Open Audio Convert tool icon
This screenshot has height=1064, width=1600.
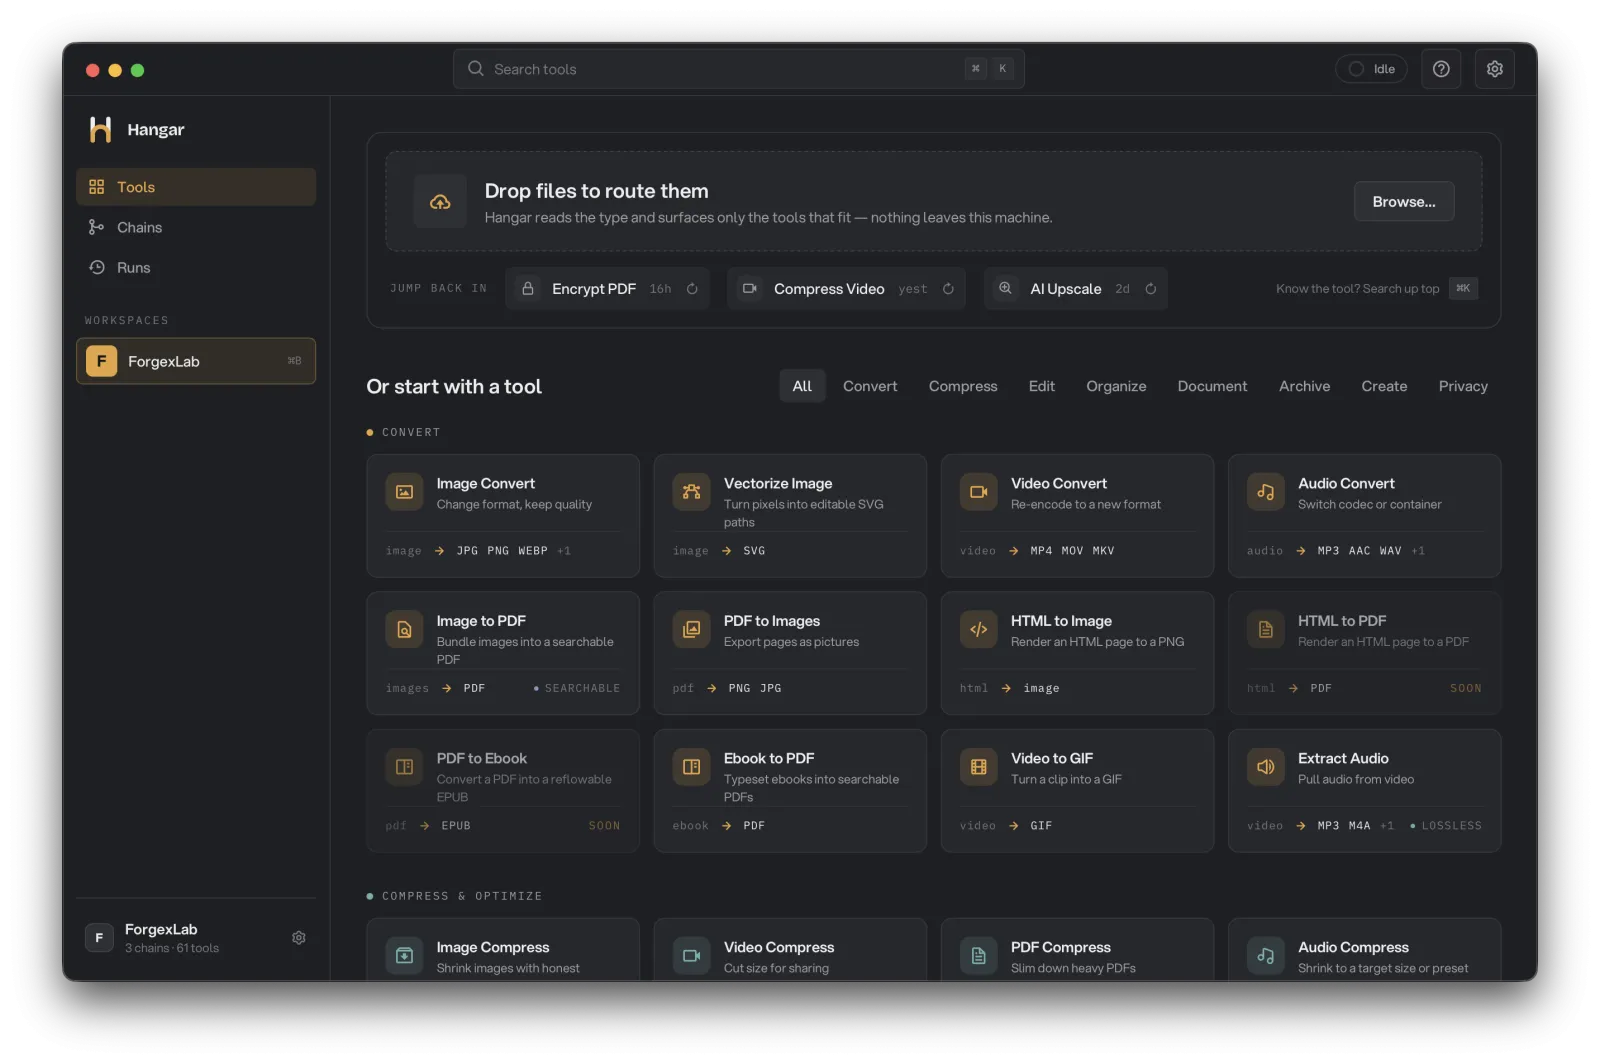point(1265,492)
